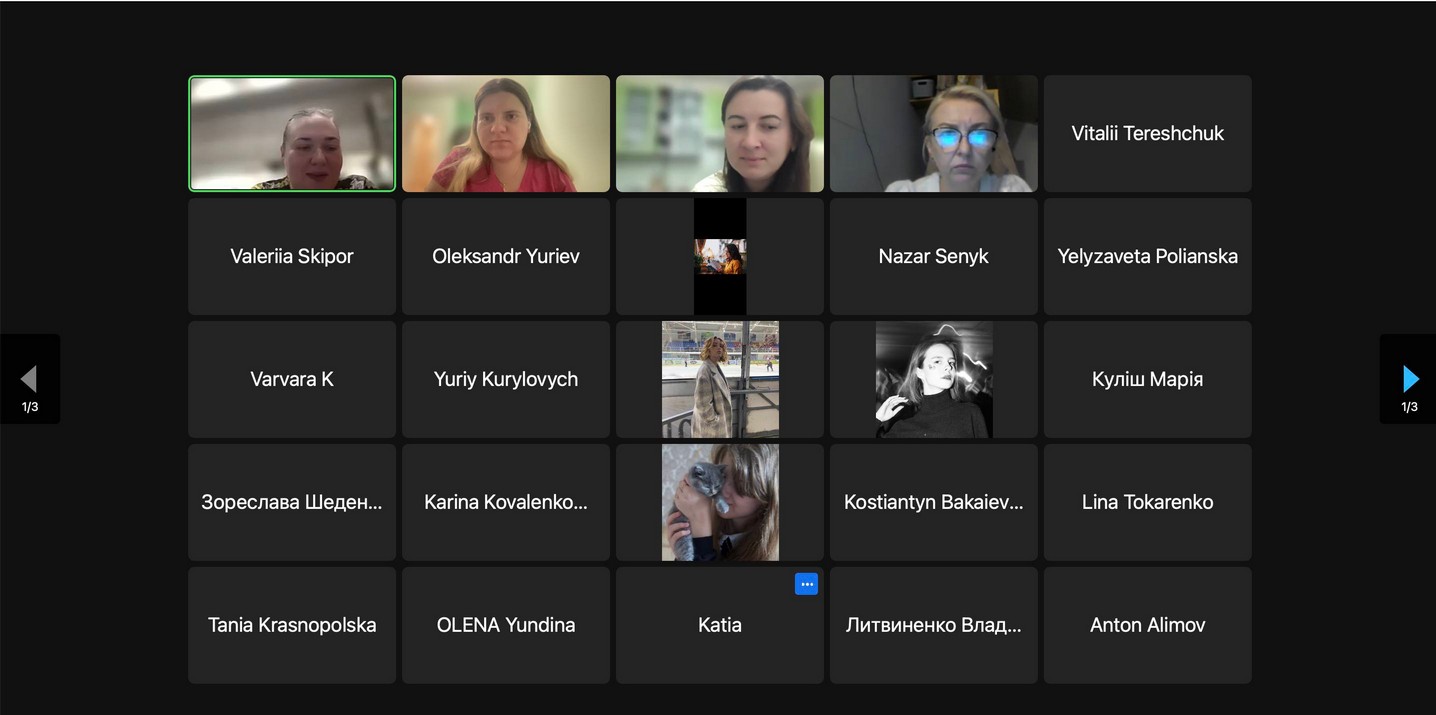Select Vitalii Tereshchuk's participant tile
This screenshot has height=715, width=1436.
1147,133
